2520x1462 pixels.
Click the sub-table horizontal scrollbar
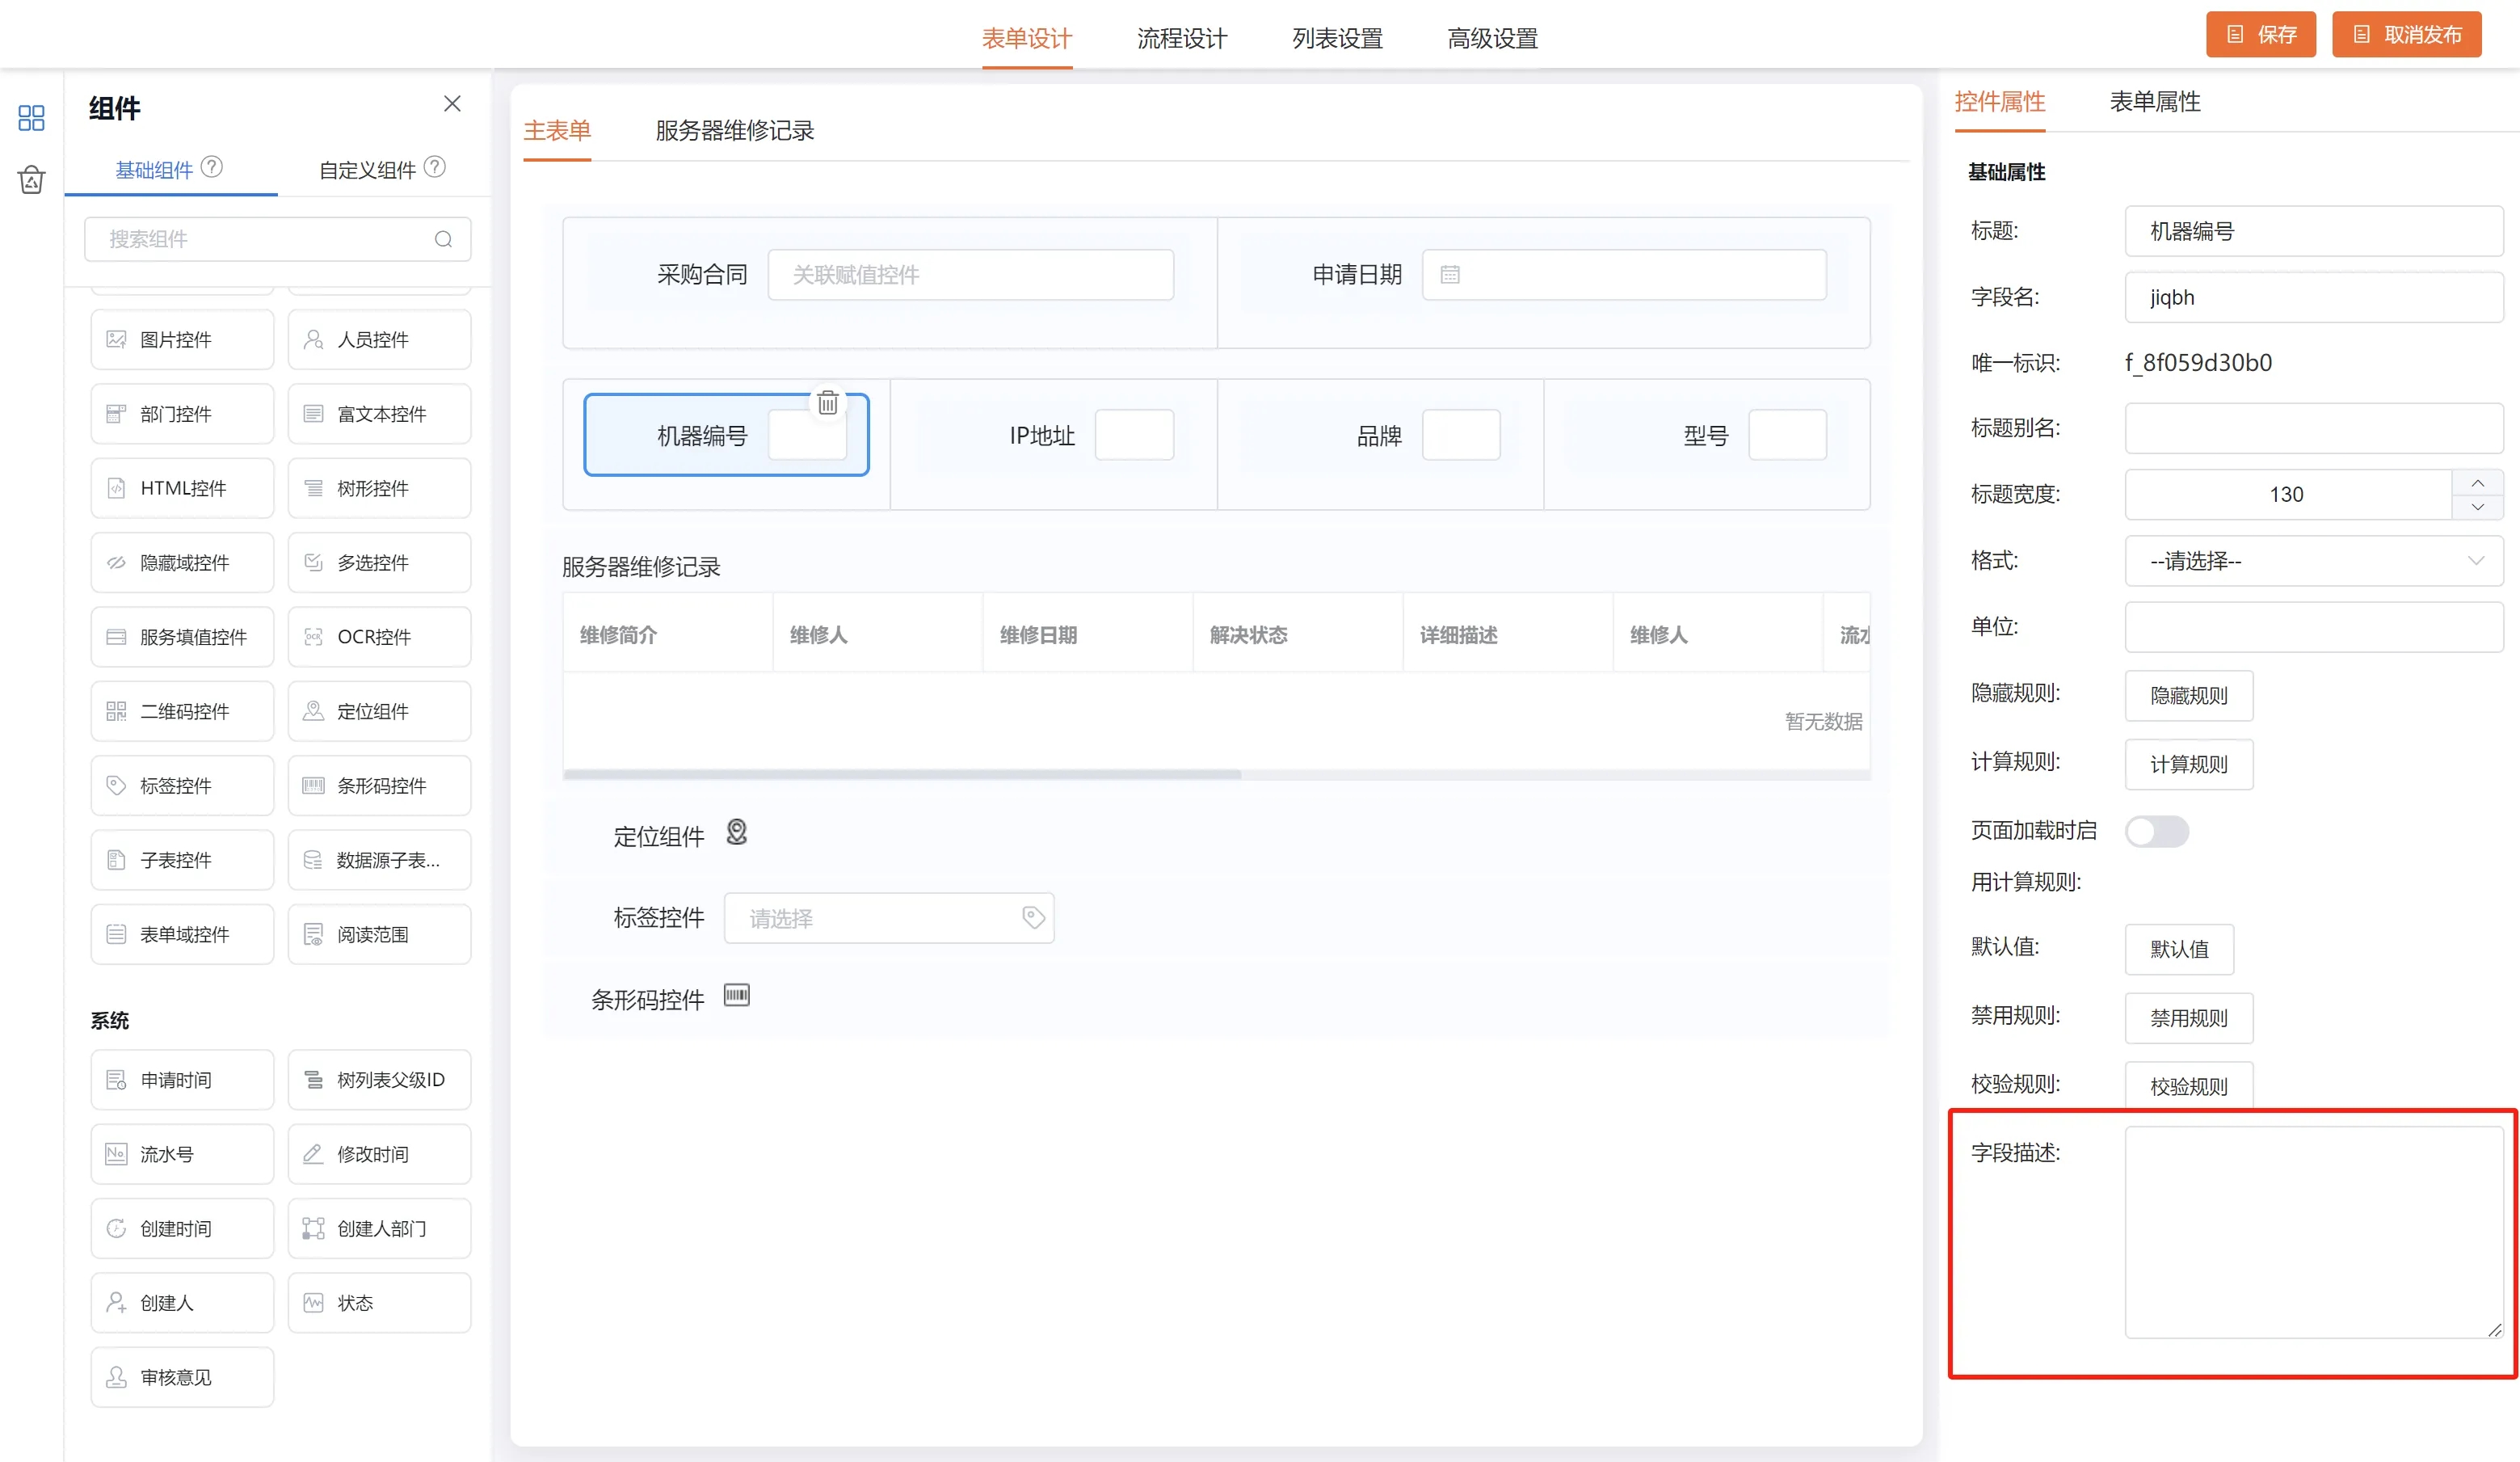(902, 775)
